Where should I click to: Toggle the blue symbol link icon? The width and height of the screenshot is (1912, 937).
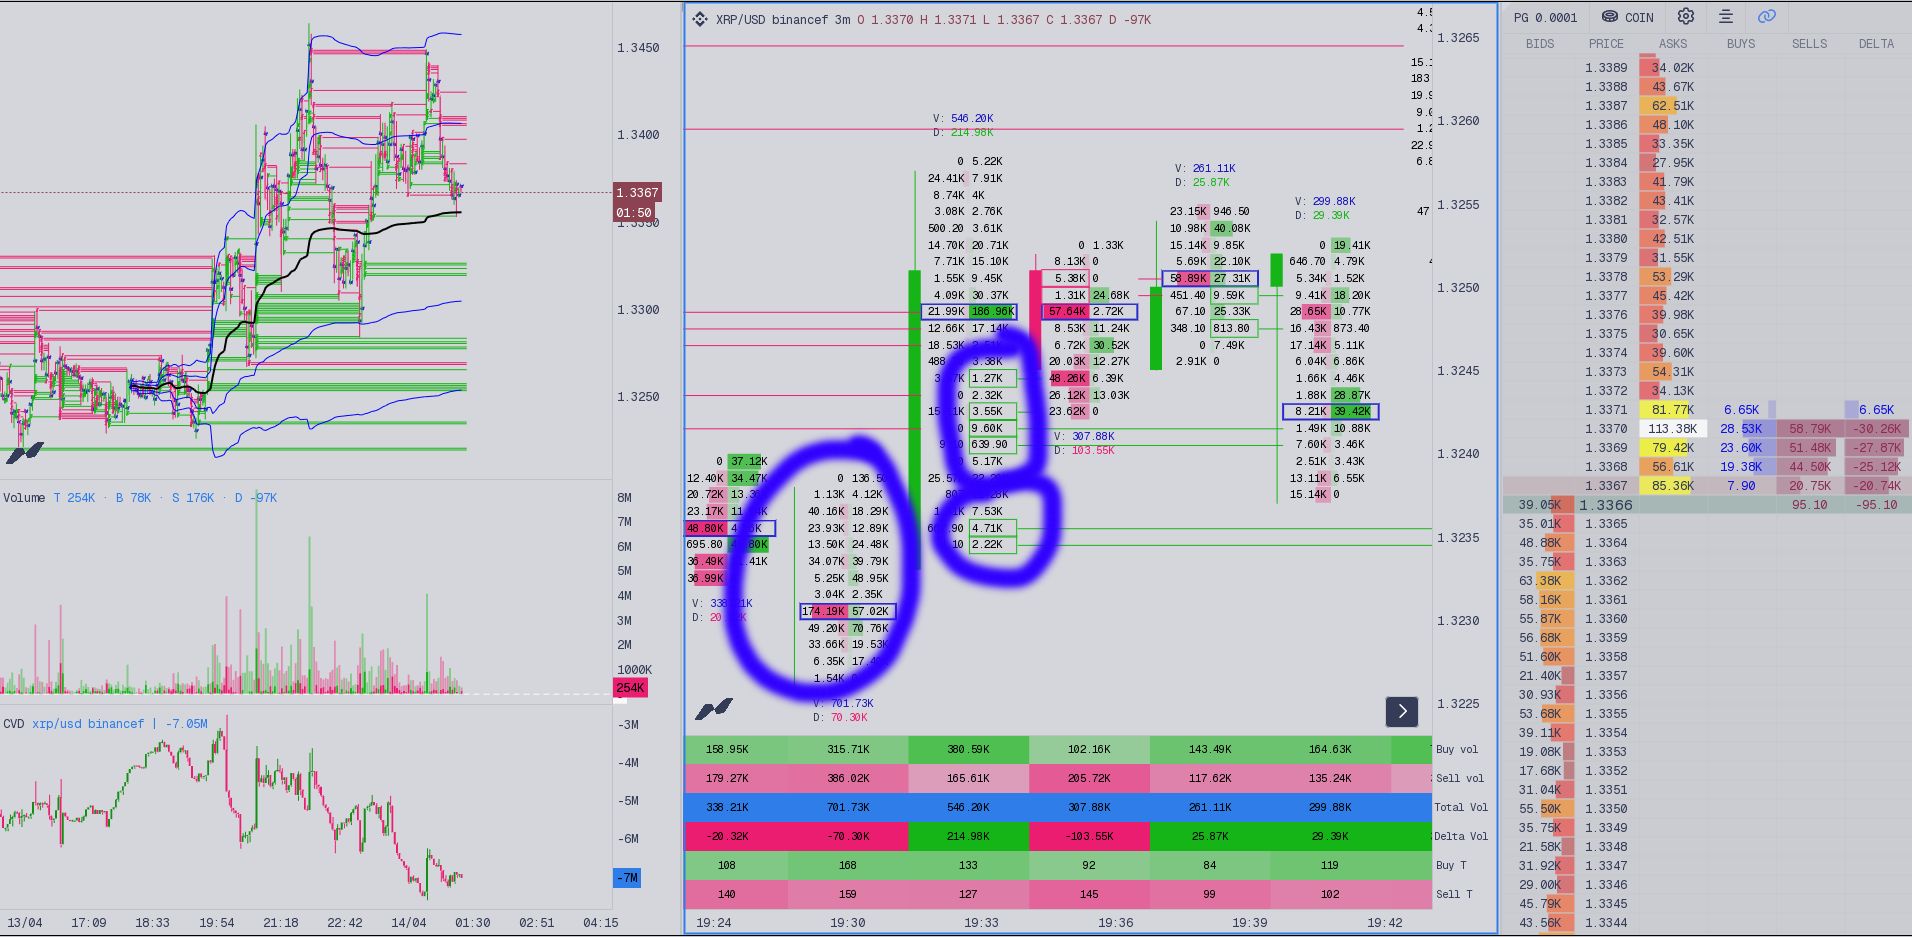(x=1767, y=17)
